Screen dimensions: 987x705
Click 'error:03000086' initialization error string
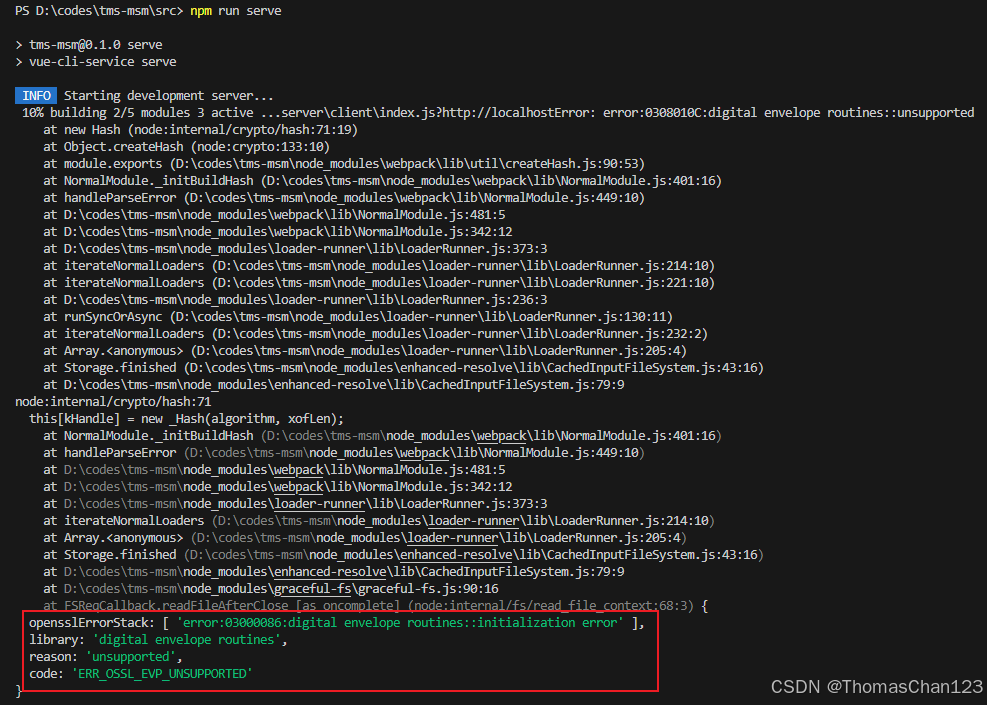tap(400, 623)
